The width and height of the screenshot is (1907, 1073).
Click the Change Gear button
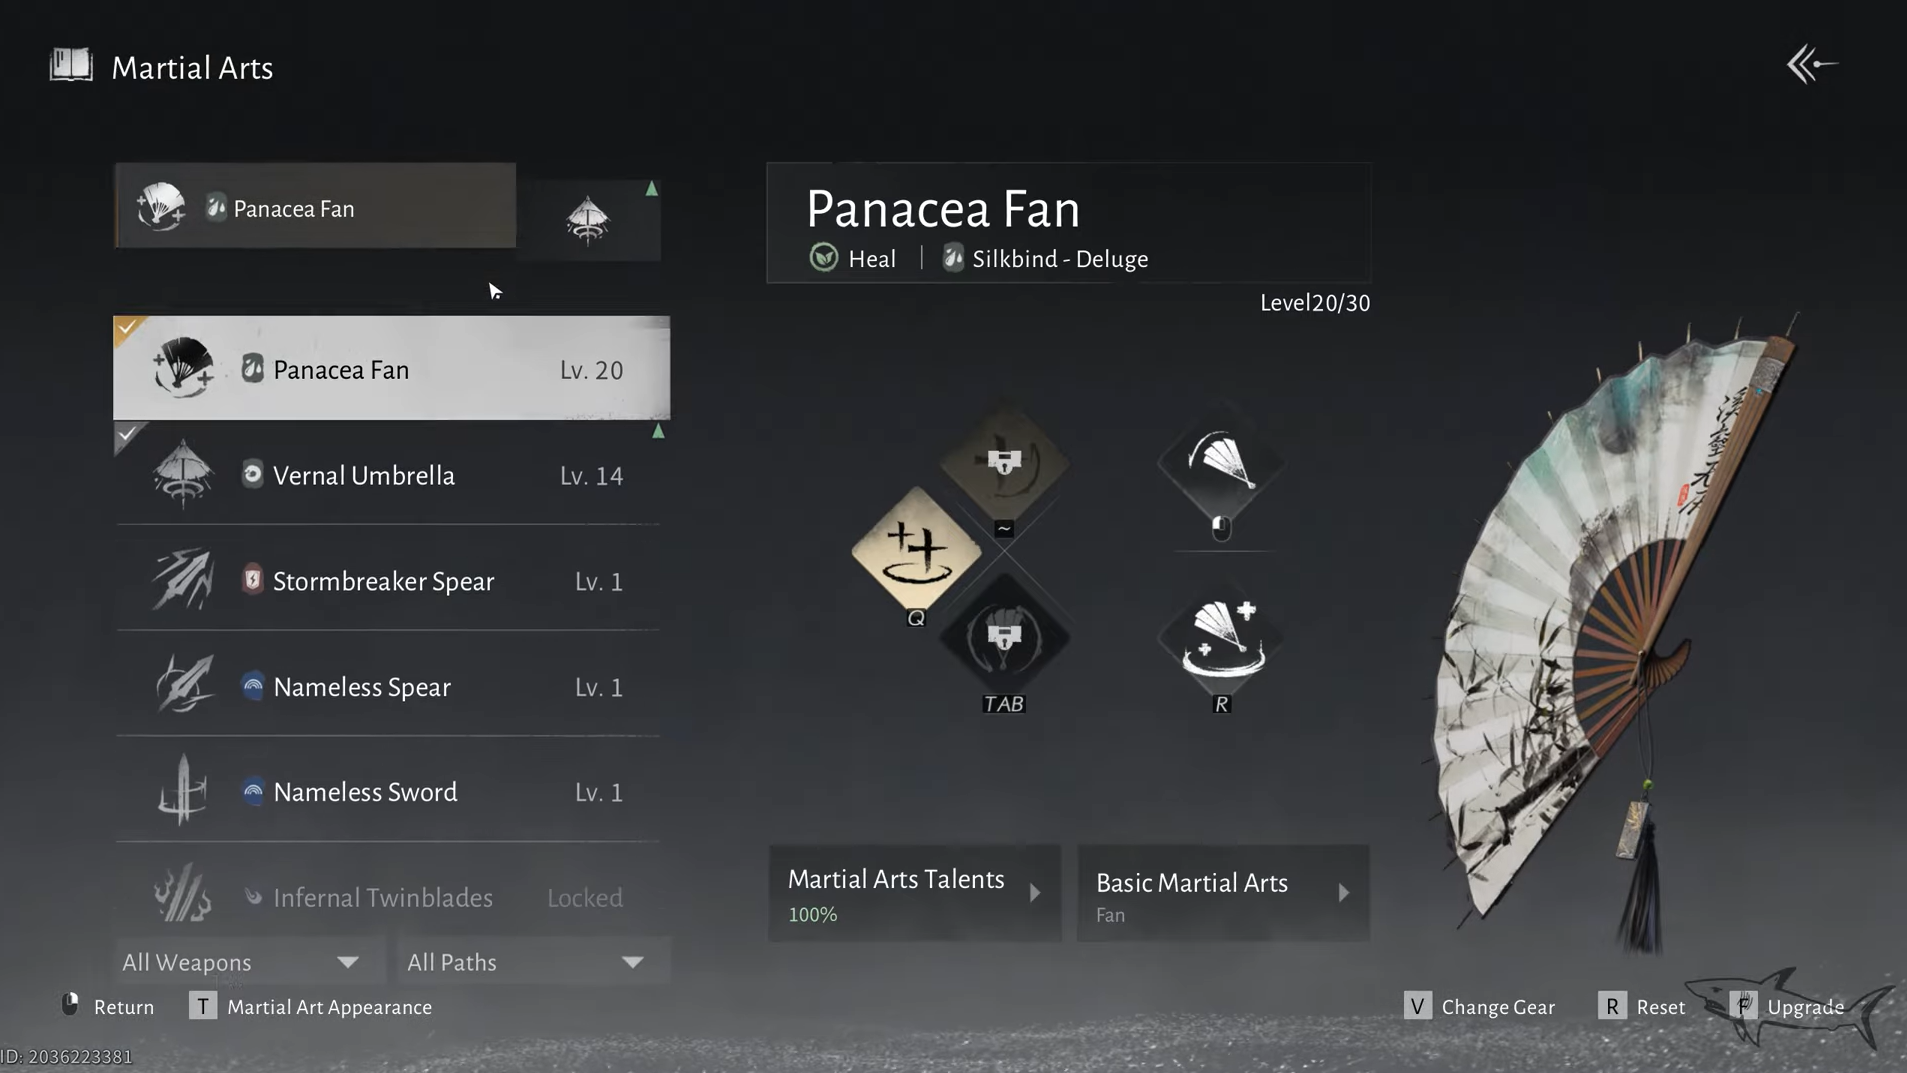[x=1480, y=1007]
